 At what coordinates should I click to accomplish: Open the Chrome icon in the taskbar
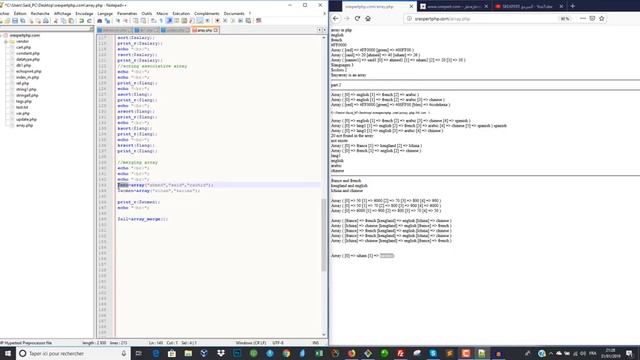(286, 353)
